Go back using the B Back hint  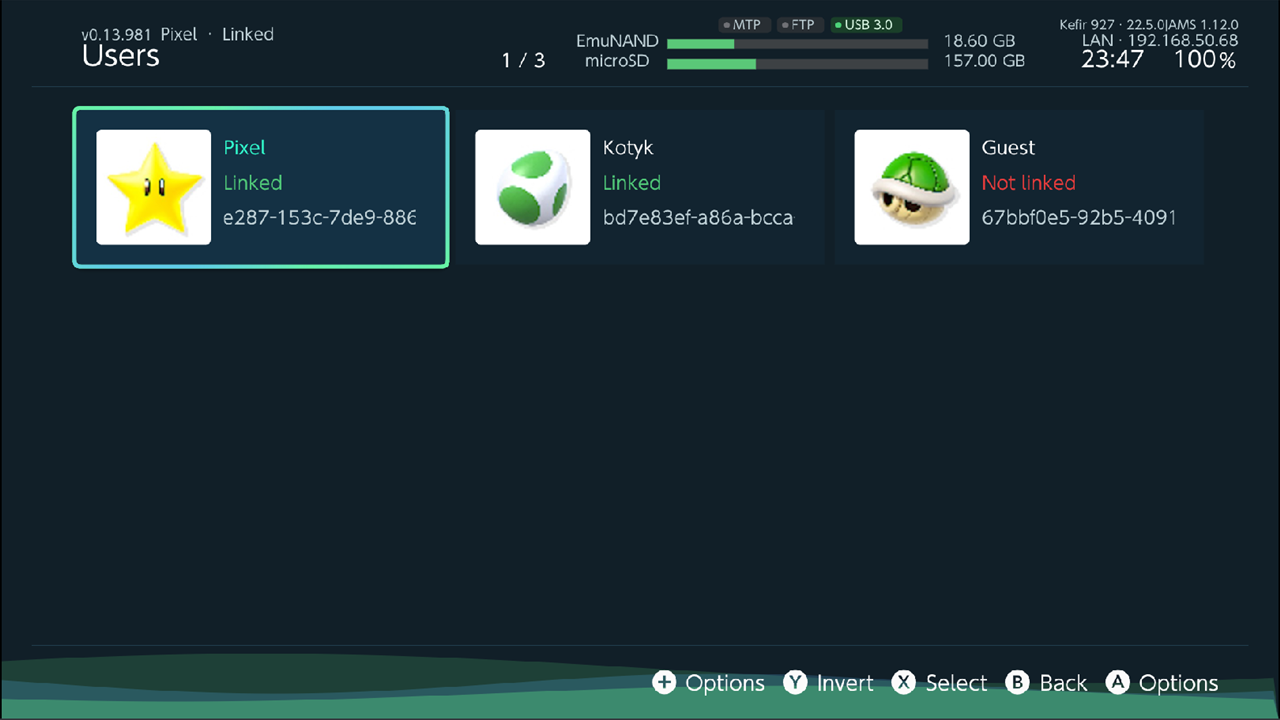[x=1046, y=683]
